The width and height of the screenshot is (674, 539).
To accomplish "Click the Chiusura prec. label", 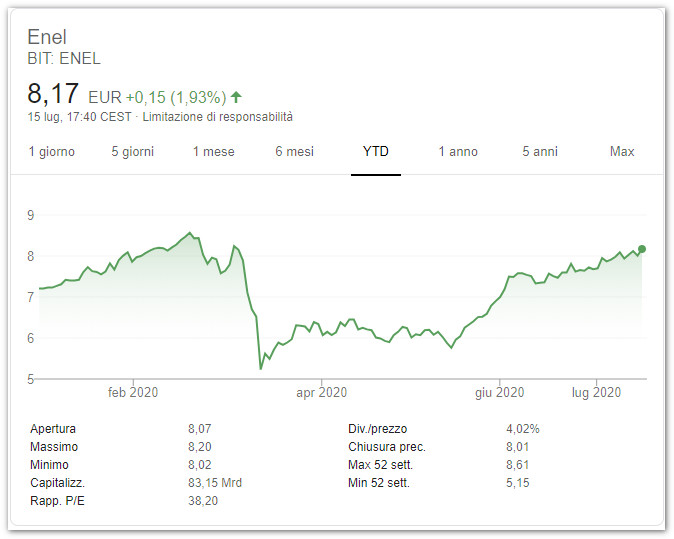I will tap(387, 447).
